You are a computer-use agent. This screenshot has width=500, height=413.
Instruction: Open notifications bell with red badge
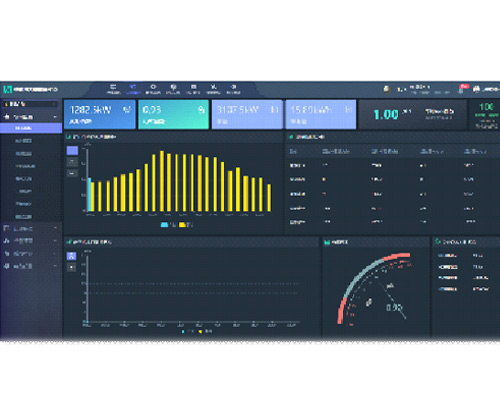pyautogui.click(x=462, y=89)
